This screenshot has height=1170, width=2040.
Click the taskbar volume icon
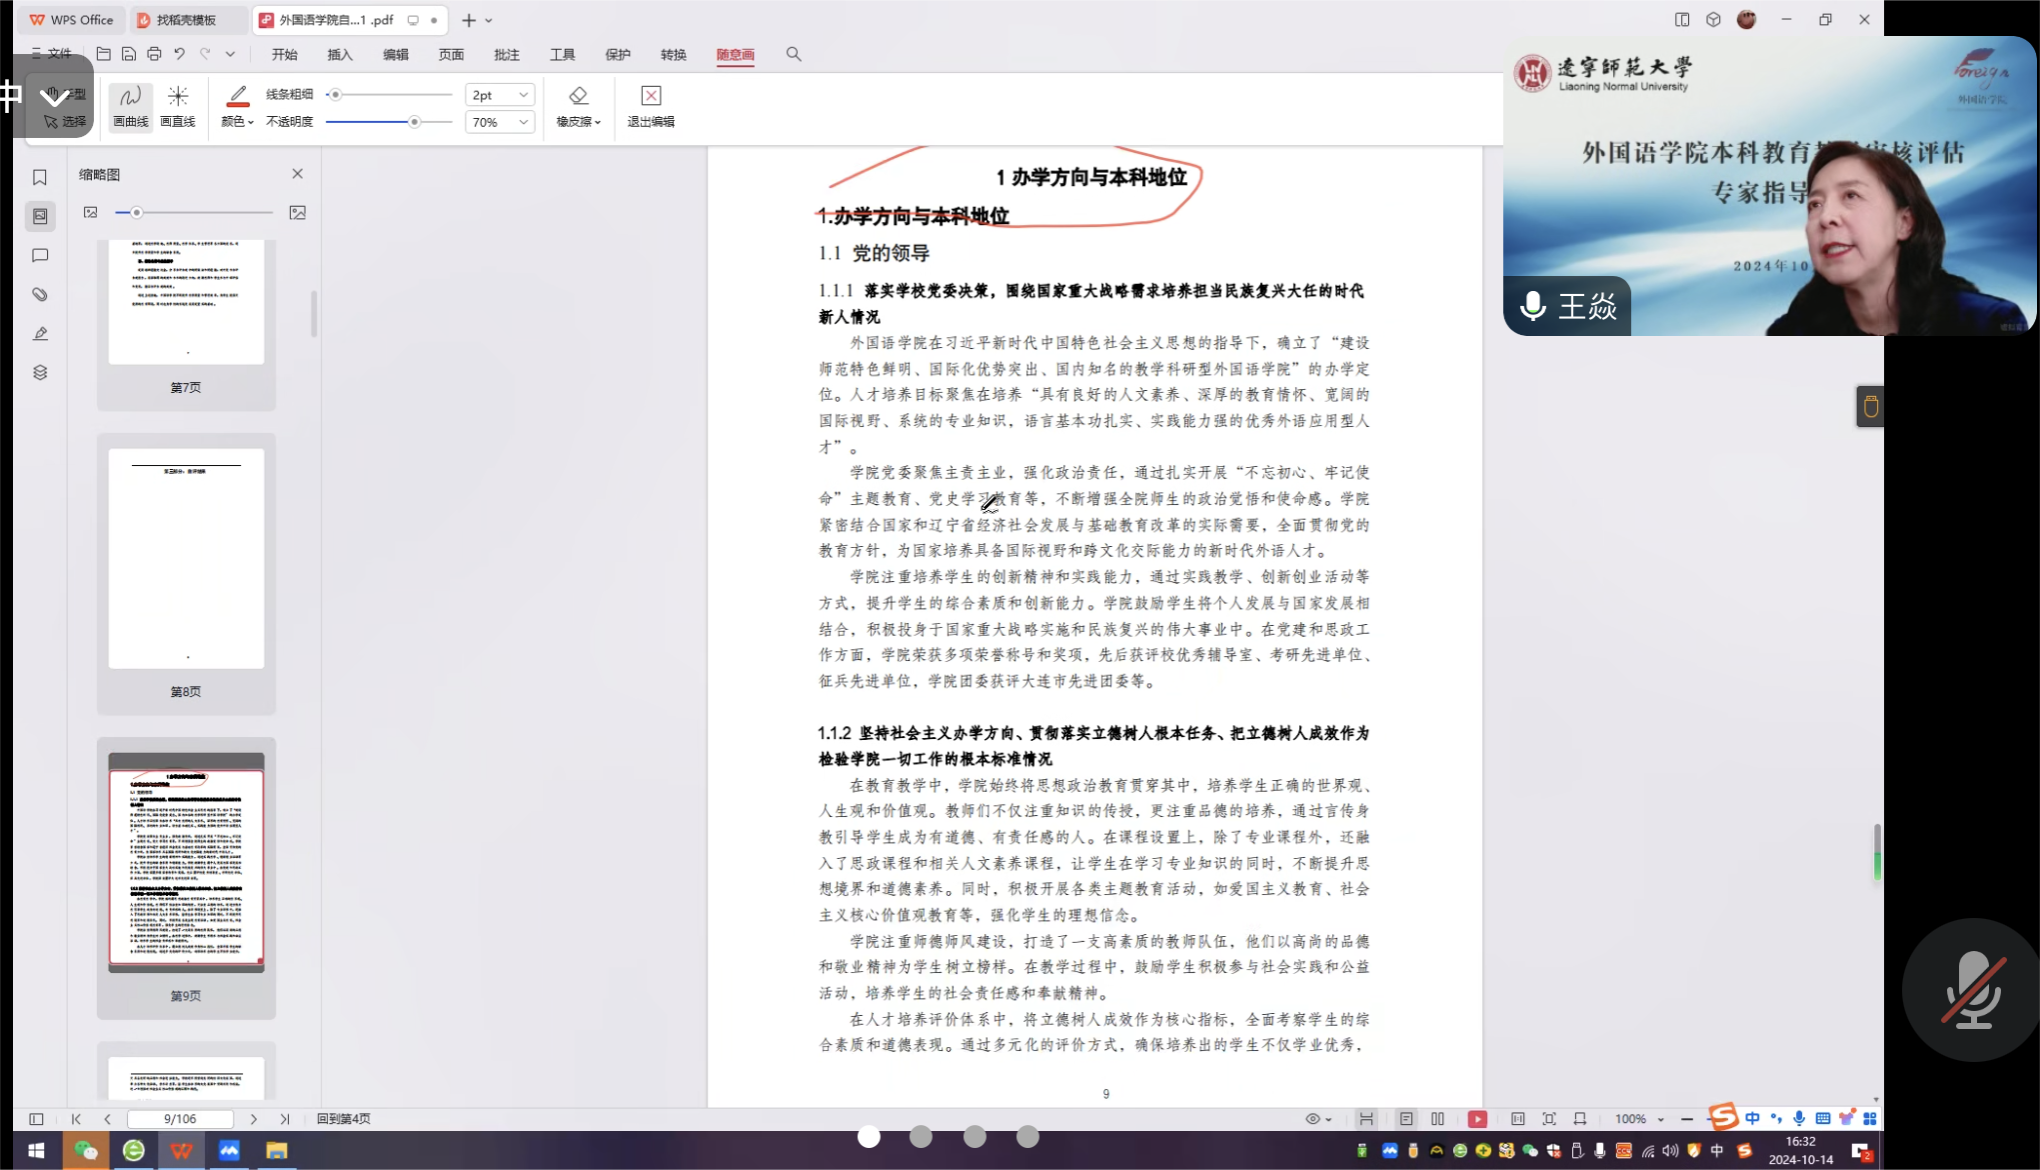[1670, 1151]
